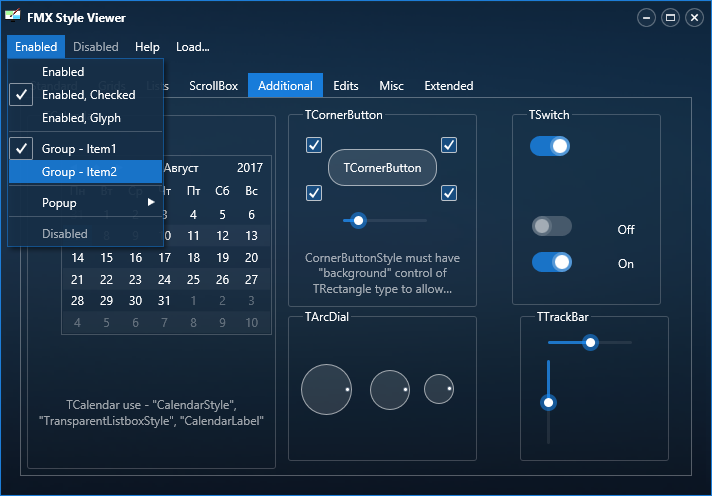Click the medium TArcDial knob
This screenshot has height=496, width=712.
point(390,390)
